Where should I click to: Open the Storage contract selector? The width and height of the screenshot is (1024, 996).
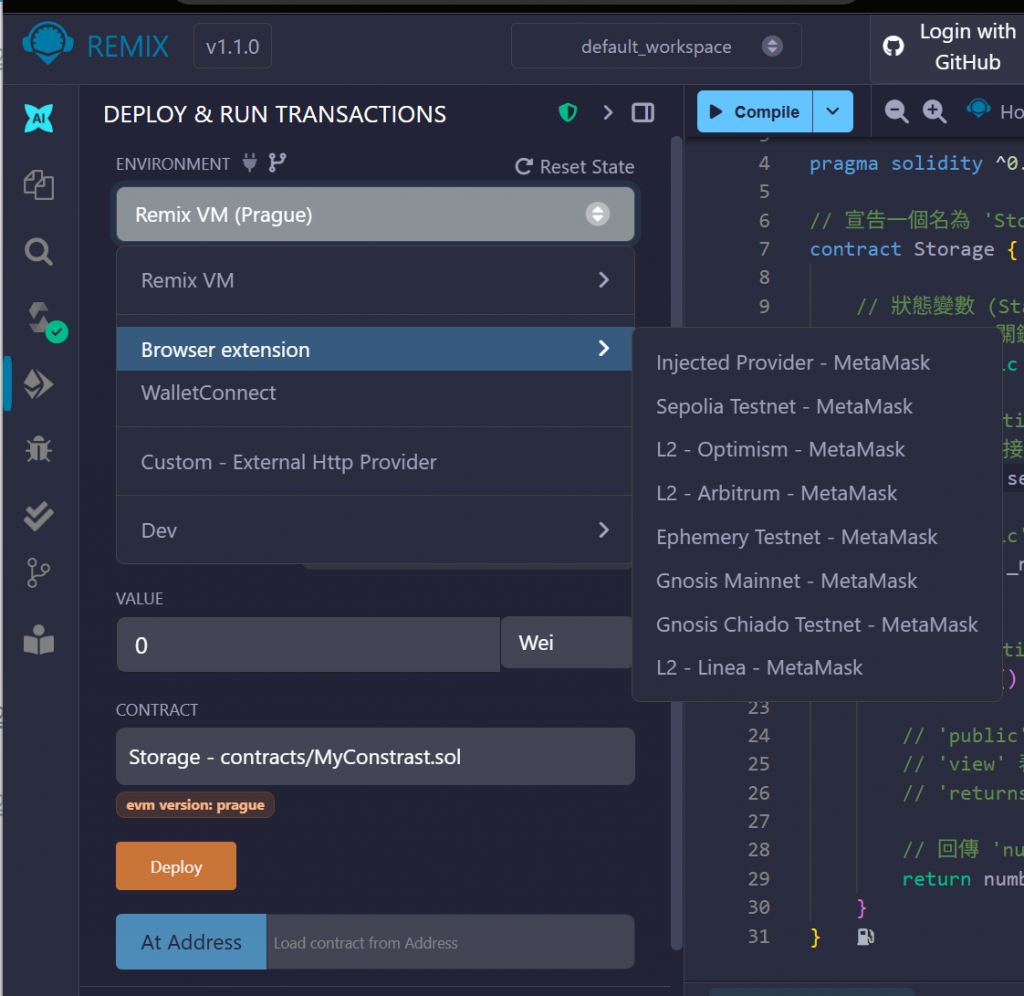376,756
